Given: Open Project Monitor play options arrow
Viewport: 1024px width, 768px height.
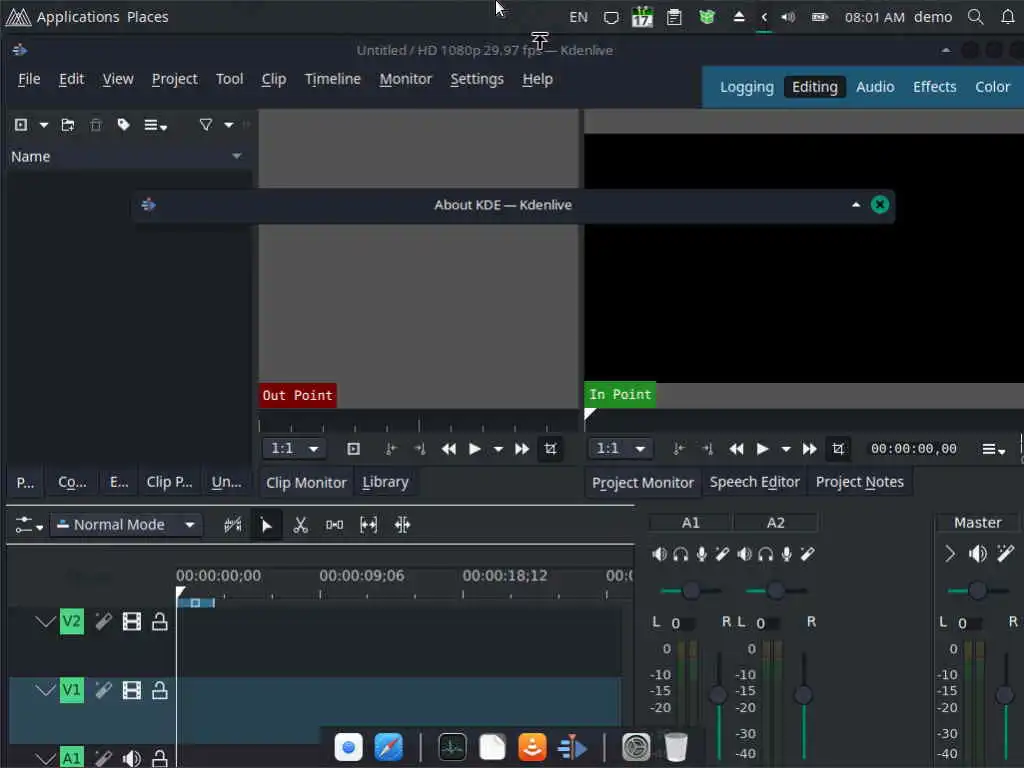Looking at the screenshot, I should (786, 449).
